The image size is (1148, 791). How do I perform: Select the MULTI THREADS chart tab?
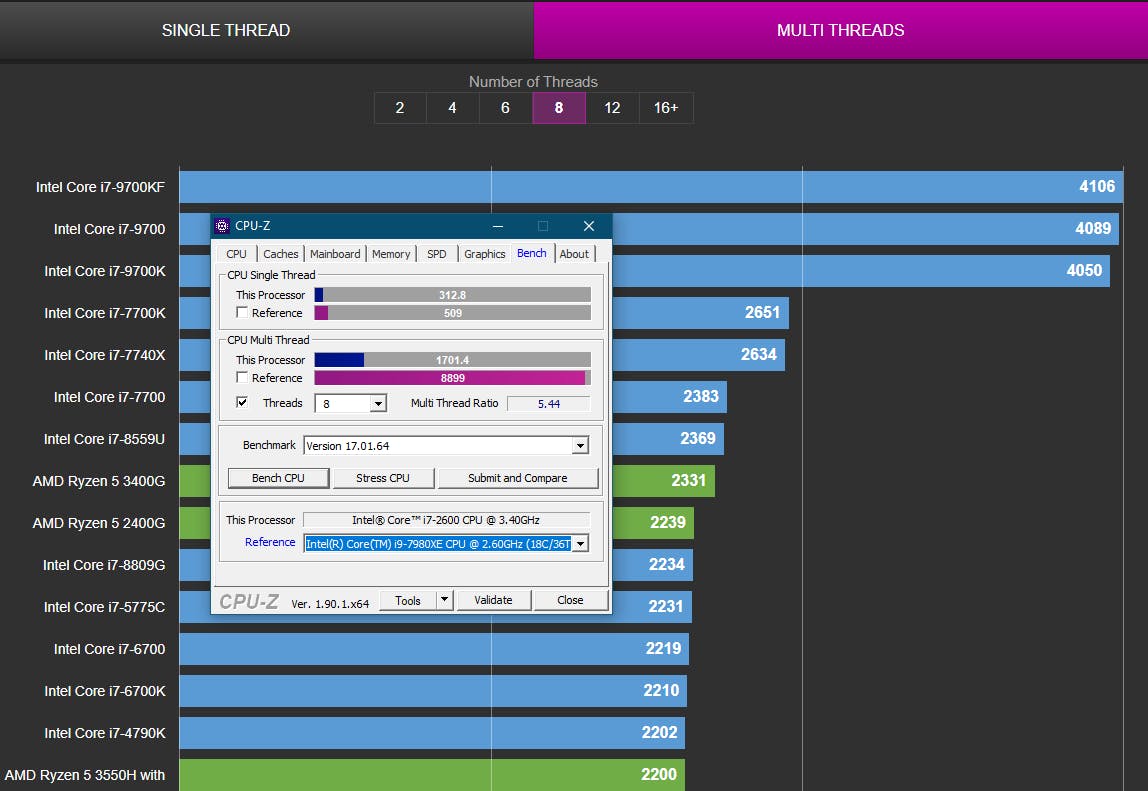point(840,30)
